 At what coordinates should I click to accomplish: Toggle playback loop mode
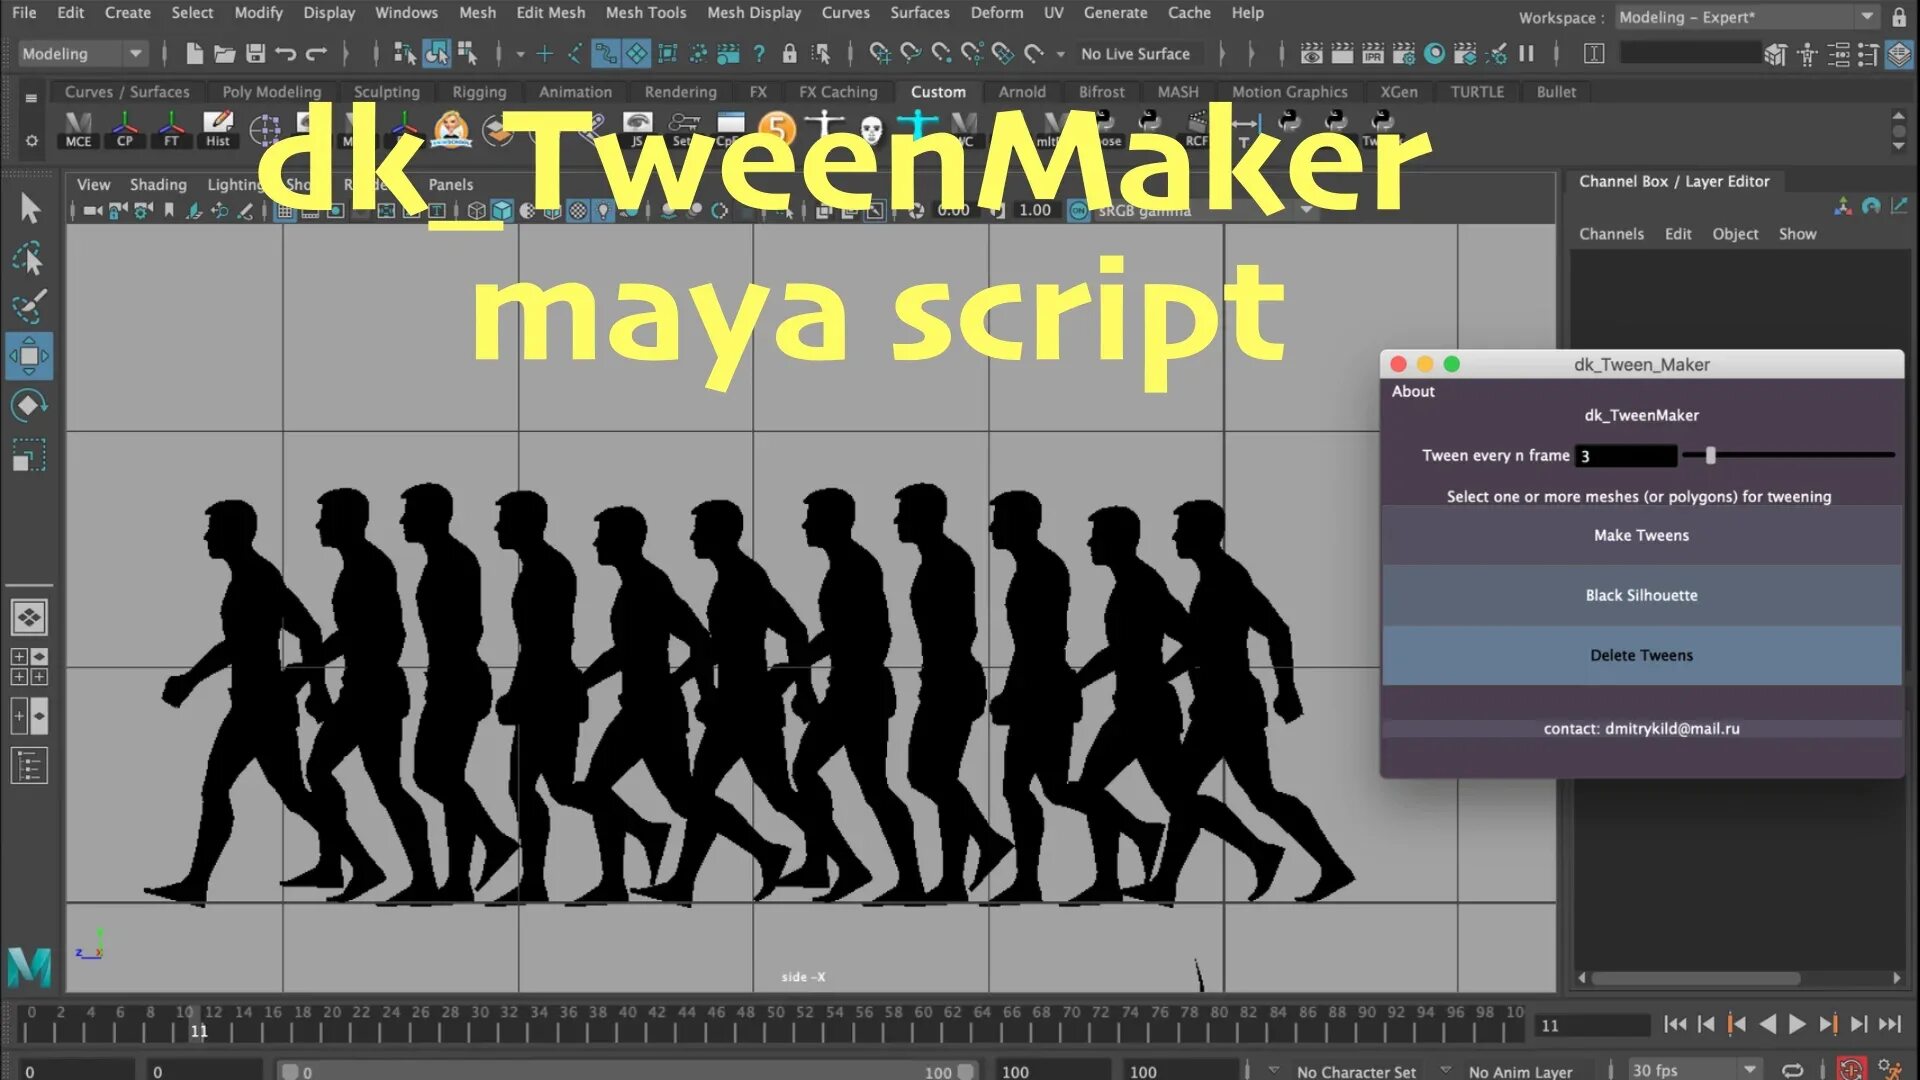point(1793,1070)
